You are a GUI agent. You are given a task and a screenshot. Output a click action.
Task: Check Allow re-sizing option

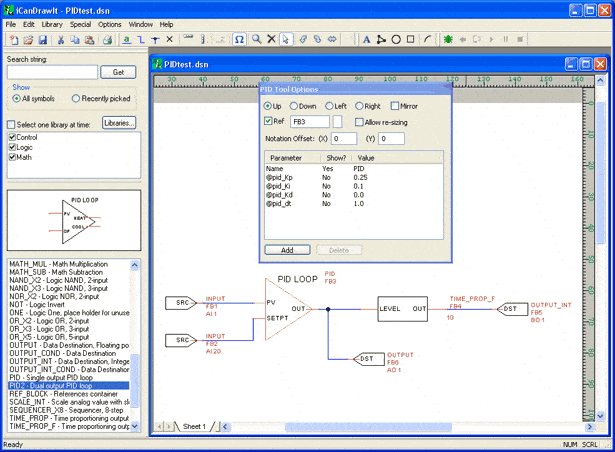point(357,121)
